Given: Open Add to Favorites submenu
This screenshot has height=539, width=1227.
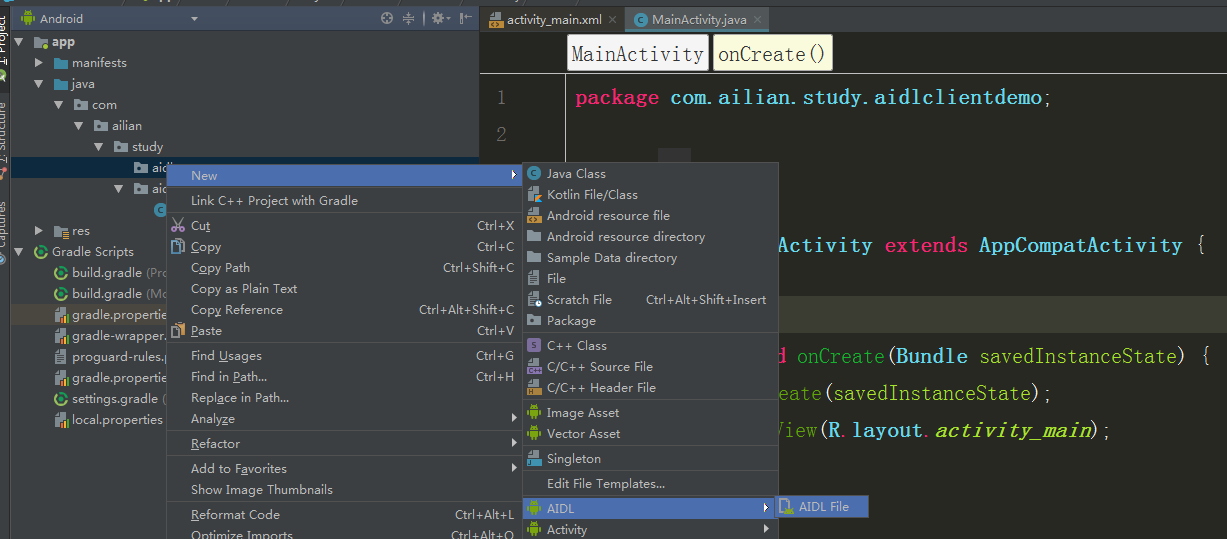Looking at the screenshot, I should tap(345, 469).
